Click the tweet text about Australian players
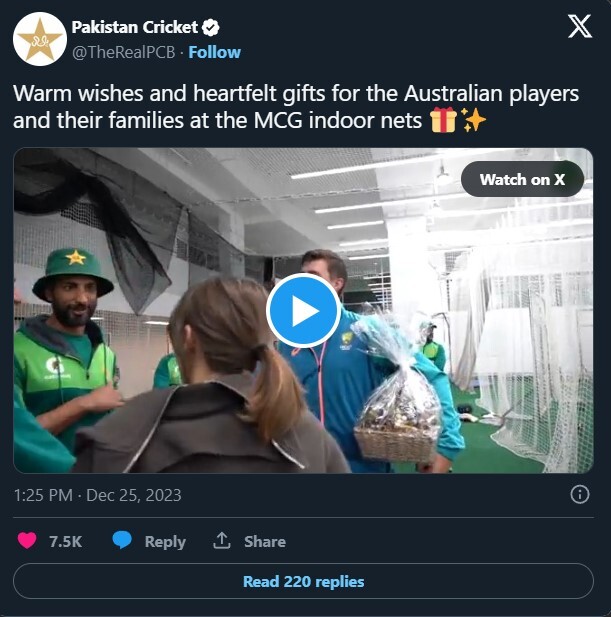 click(296, 107)
